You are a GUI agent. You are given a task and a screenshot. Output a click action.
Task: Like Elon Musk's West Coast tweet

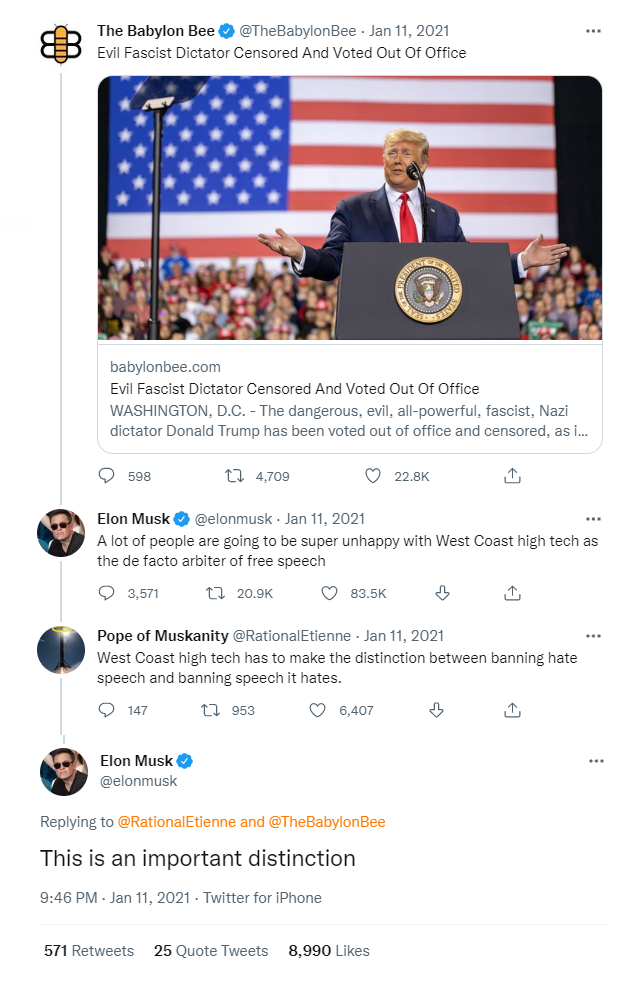(x=329, y=593)
